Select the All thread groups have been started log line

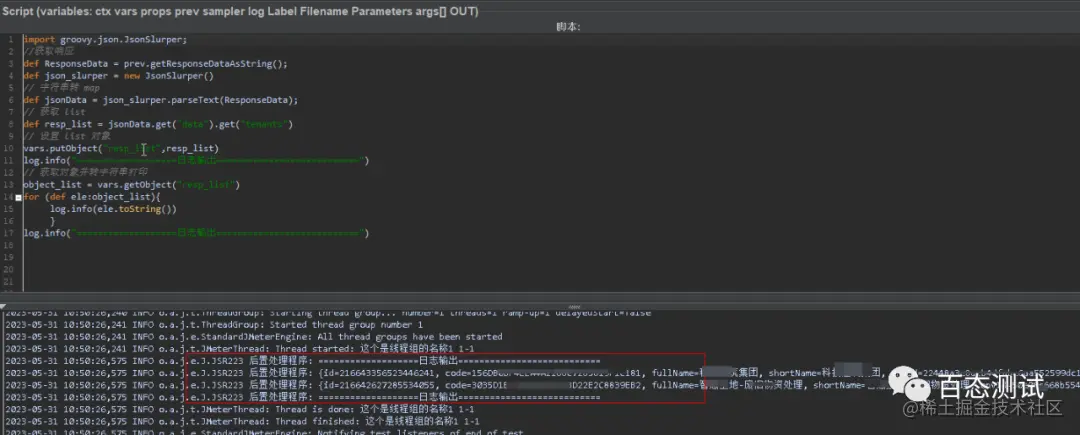point(253,337)
